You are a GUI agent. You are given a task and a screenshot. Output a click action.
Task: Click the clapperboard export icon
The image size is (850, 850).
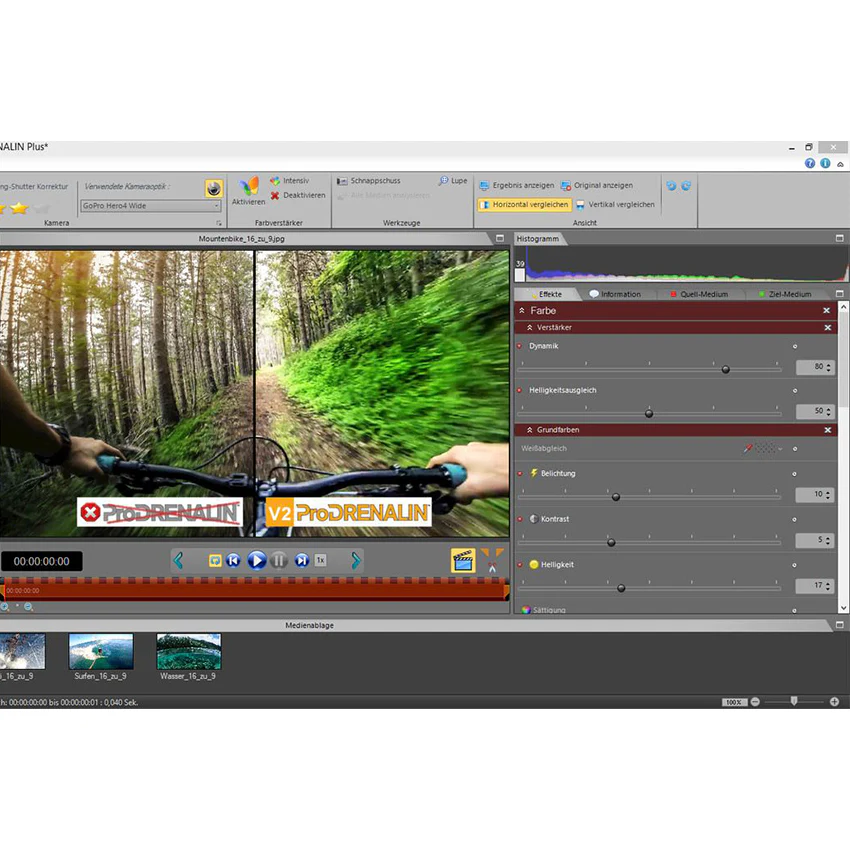tap(463, 561)
